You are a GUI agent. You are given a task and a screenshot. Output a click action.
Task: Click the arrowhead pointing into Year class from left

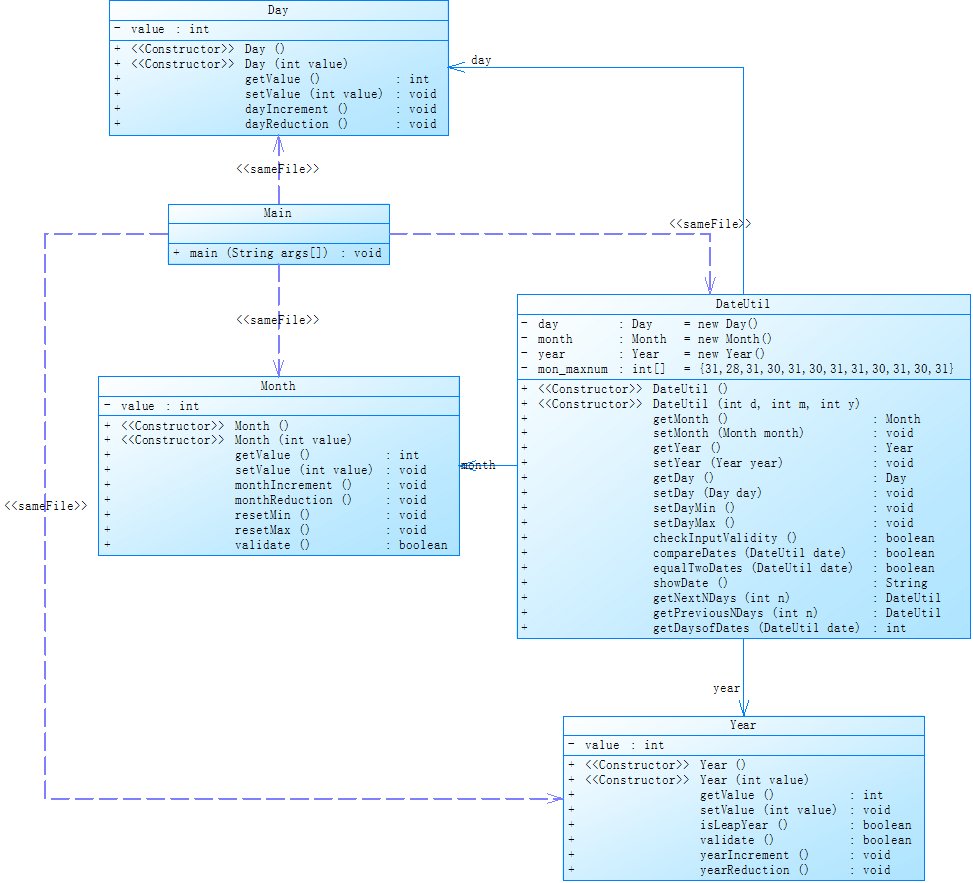click(x=555, y=799)
